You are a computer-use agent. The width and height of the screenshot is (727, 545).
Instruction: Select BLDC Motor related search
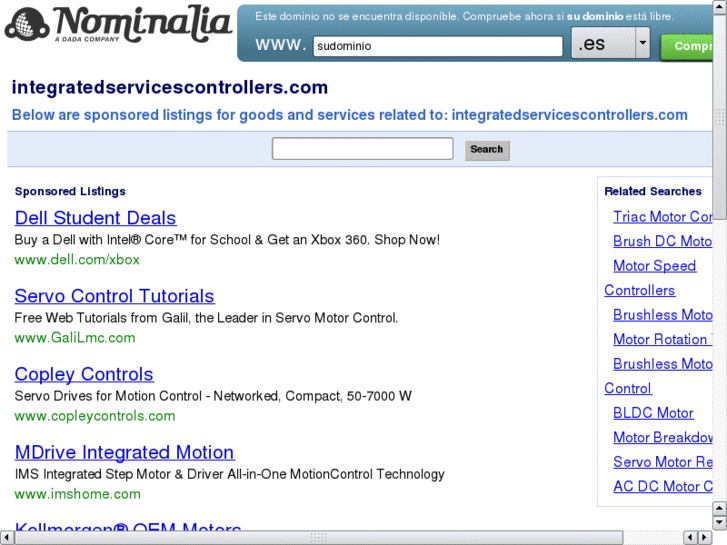click(653, 413)
